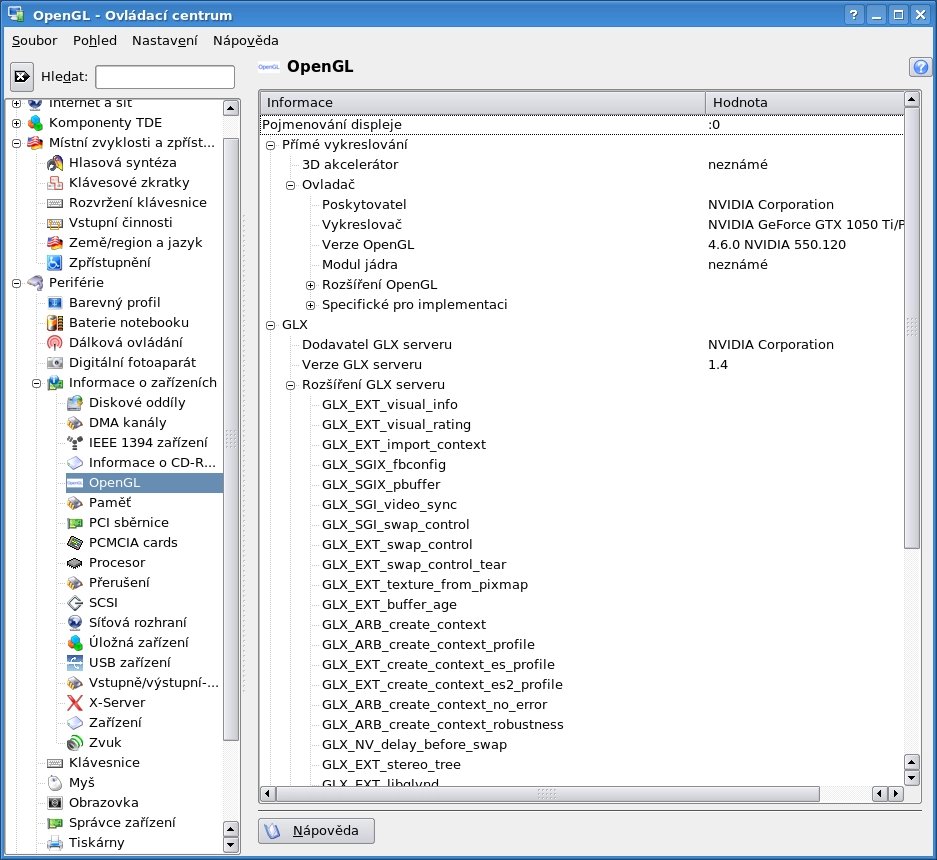Click the USB zařízení icon
Viewport: 937px width, 860px height.
(x=75, y=663)
